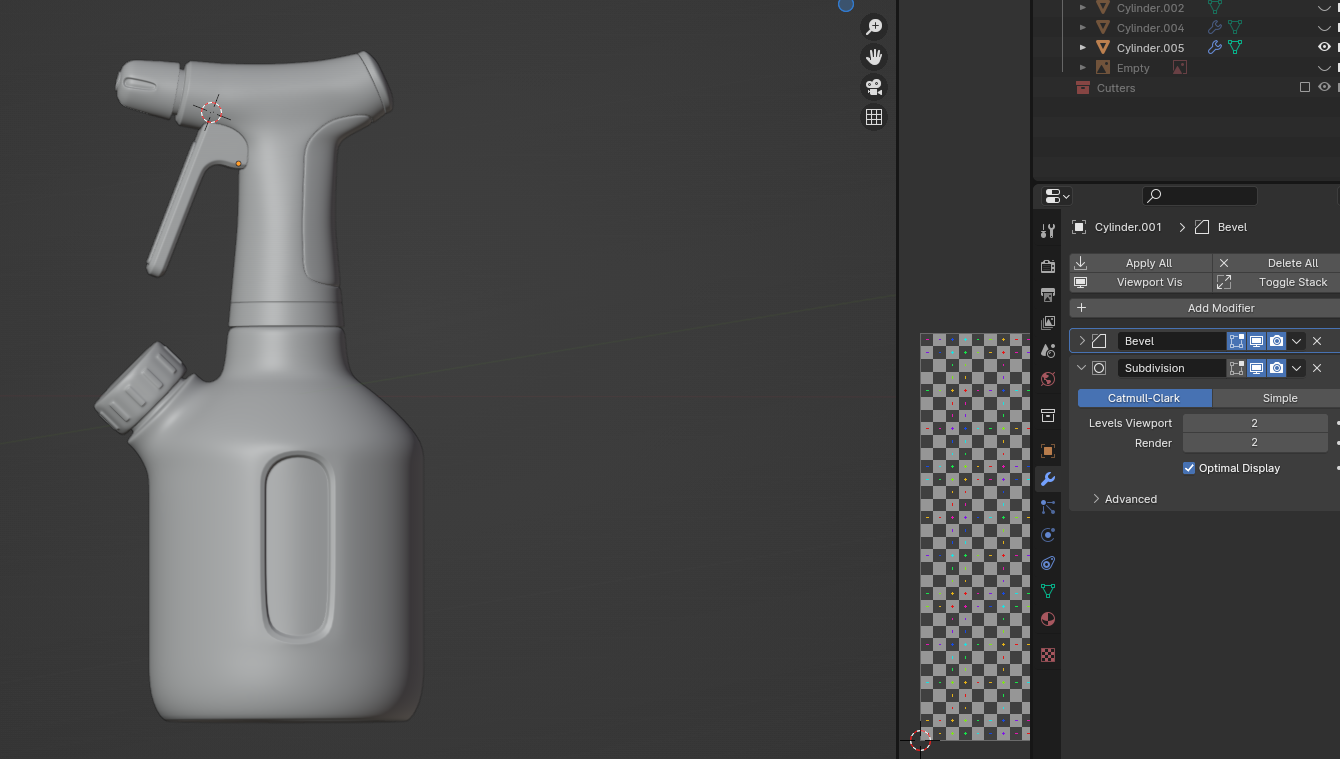Expand the Empty object tree item

click(1083, 68)
